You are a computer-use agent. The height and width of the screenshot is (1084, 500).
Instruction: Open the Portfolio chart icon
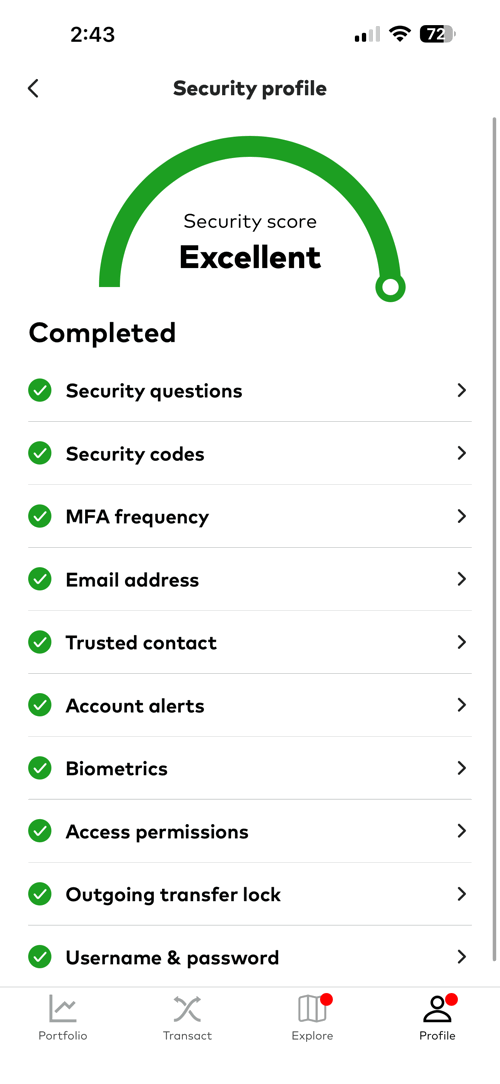point(63,1008)
